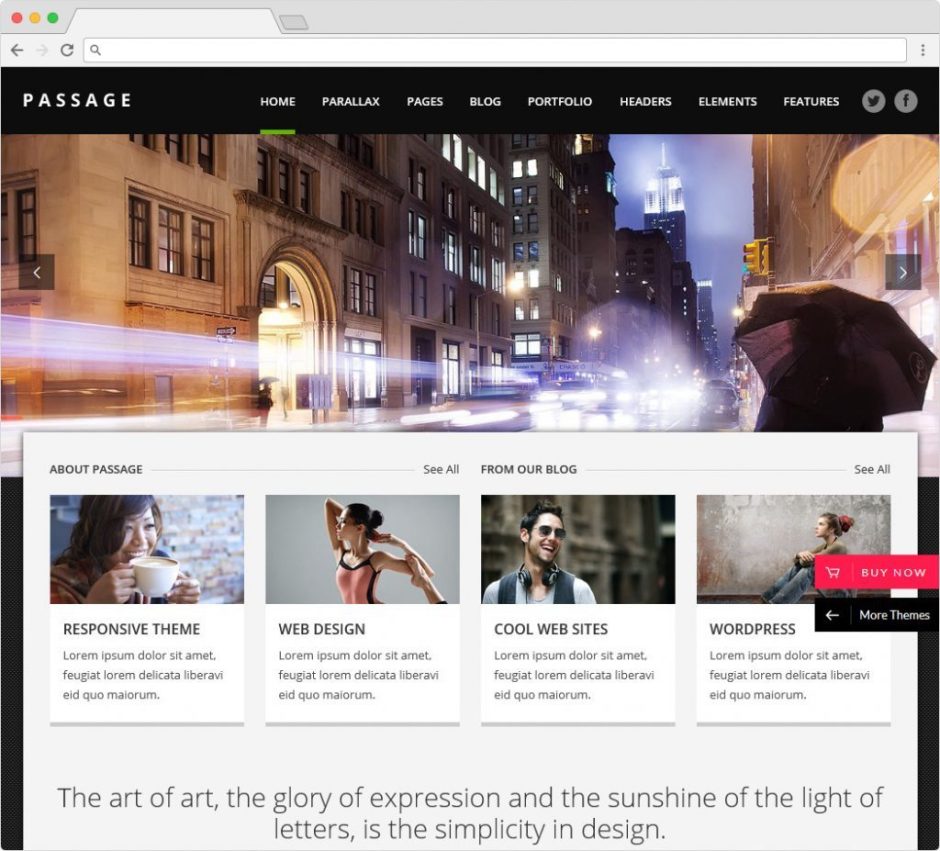Expand the Headers navigation menu
Screen dimensions: 940x851
point(645,101)
